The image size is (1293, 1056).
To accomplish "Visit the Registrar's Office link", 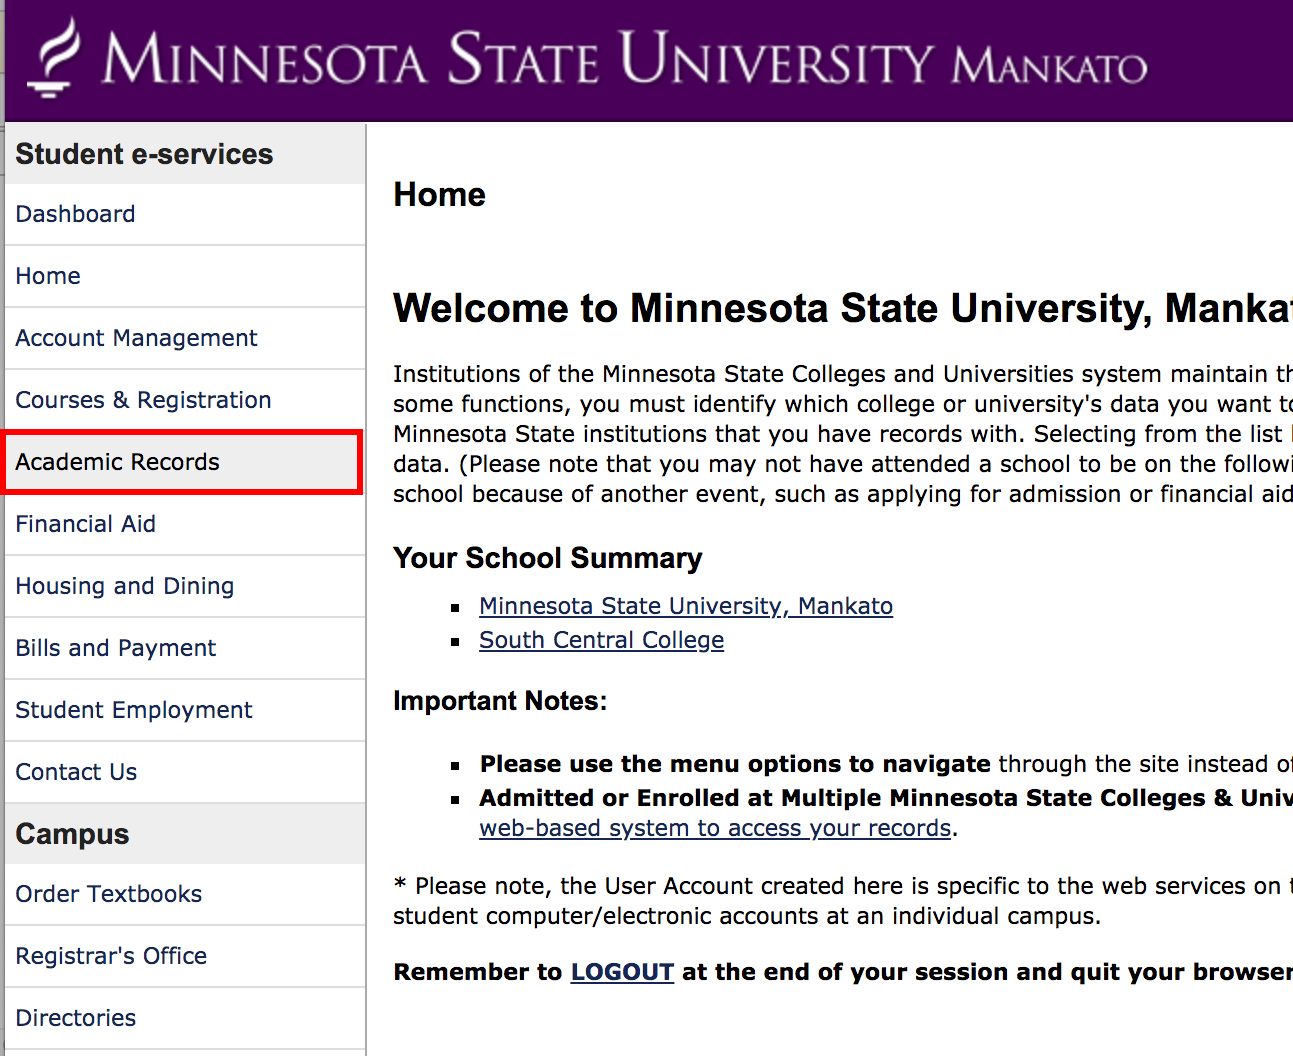I will 111,956.
